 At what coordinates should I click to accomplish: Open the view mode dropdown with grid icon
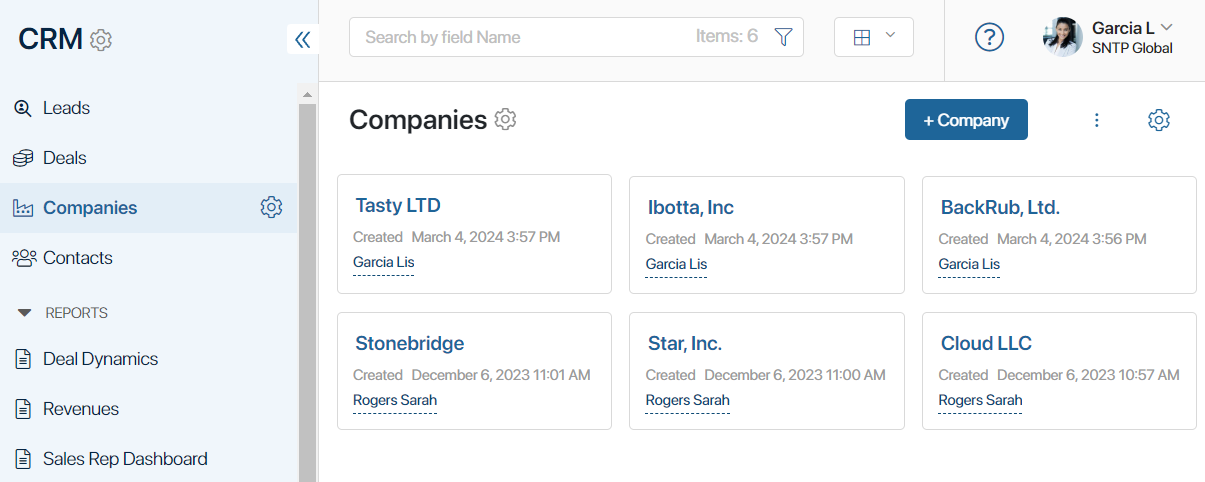(x=874, y=37)
